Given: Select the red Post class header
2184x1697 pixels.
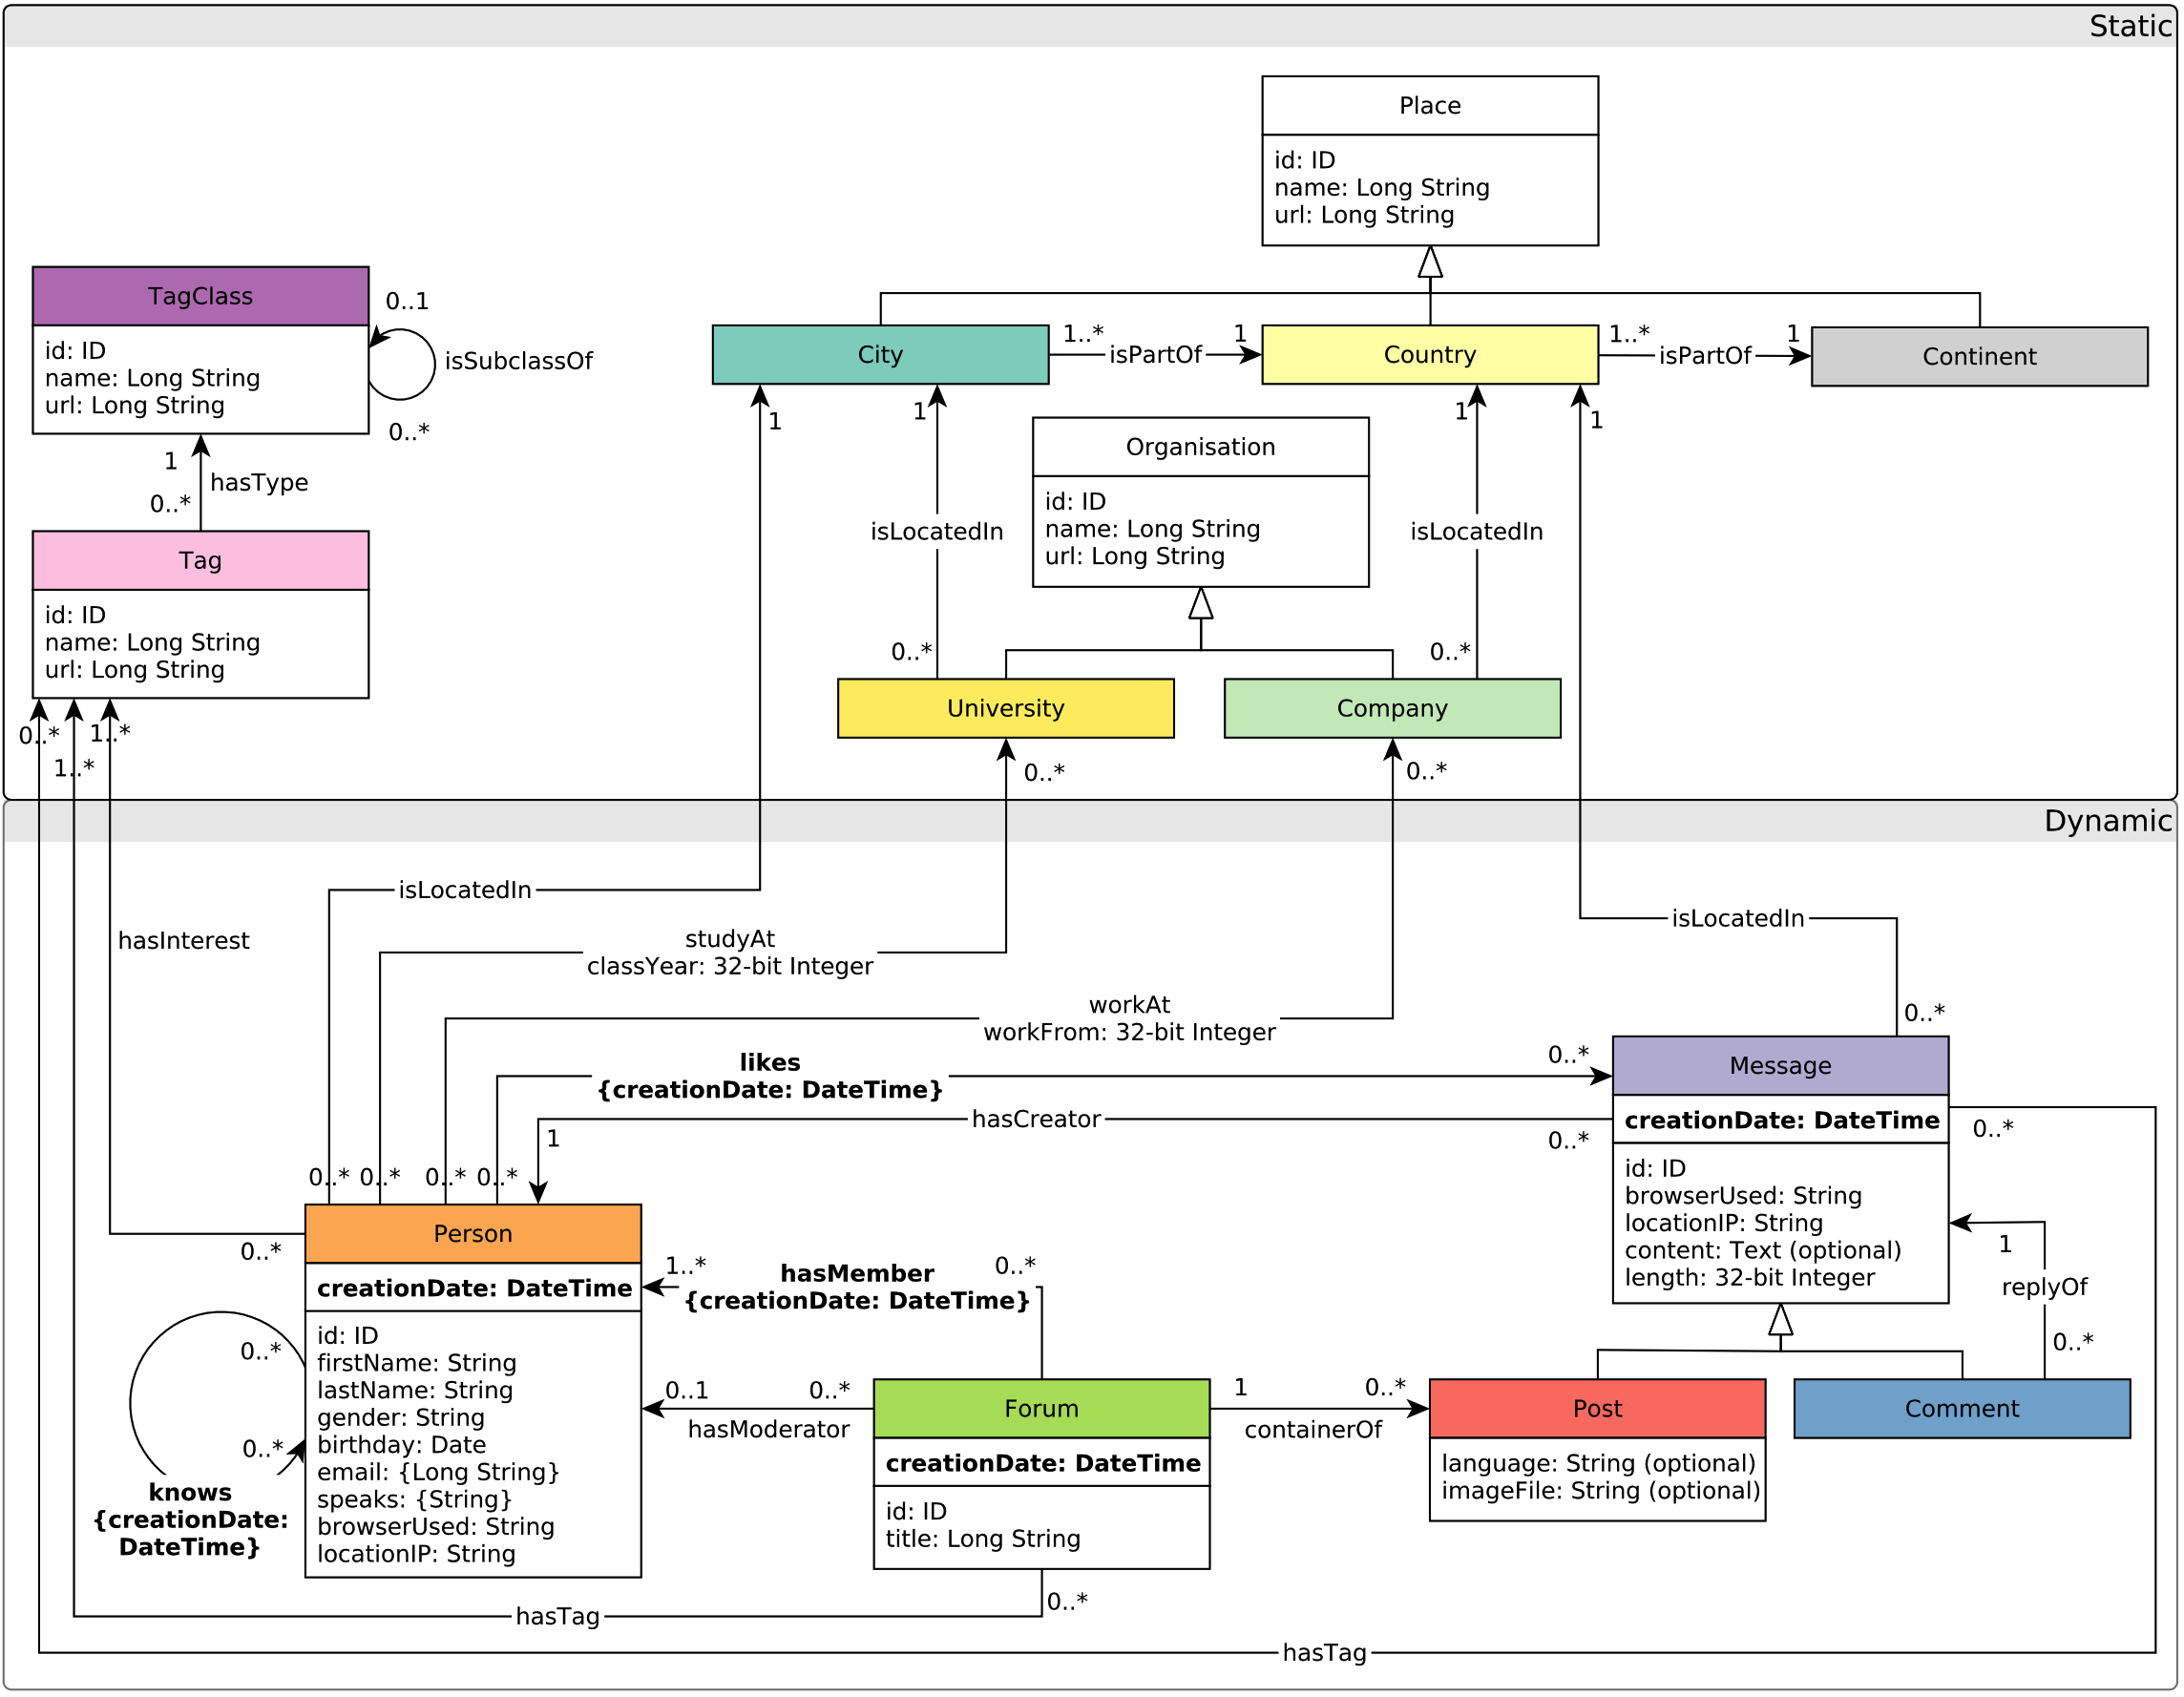Looking at the screenshot, I should click(1597, 1409).
